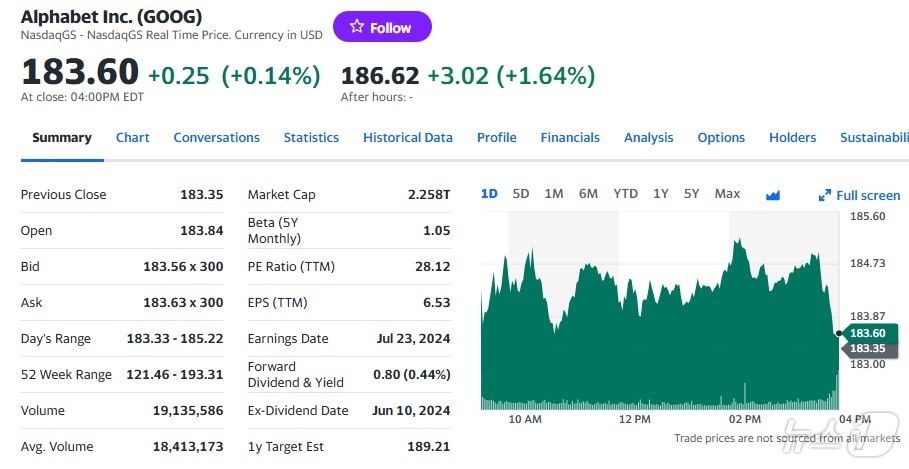Screen dimensions: 909x469
Task: Select the Options tab
Action: (x=721, y=138)
